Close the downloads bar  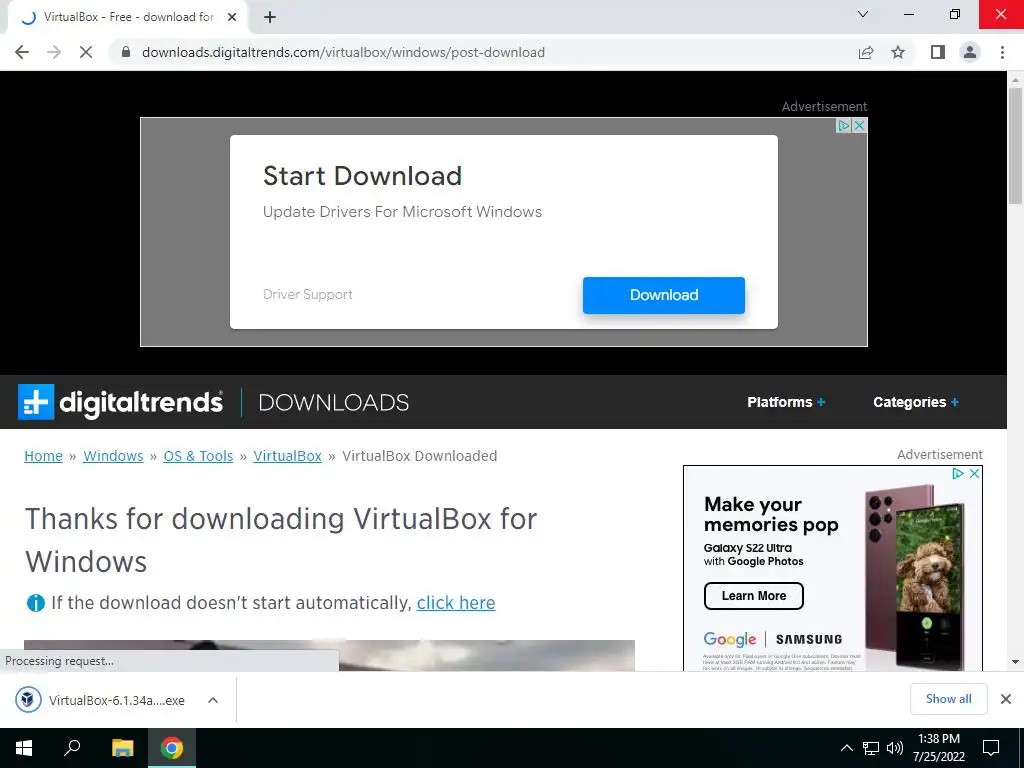pyautogui.click(x=1006, y=699)
